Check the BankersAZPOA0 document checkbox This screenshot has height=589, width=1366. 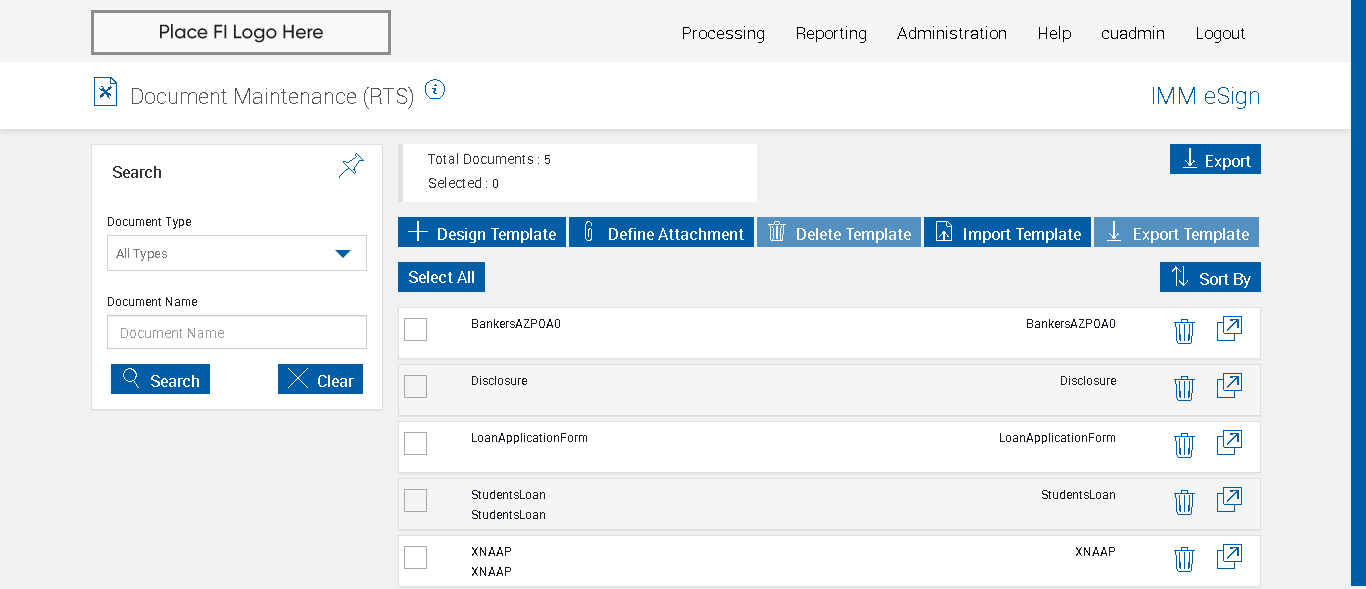tap(415, 329)
